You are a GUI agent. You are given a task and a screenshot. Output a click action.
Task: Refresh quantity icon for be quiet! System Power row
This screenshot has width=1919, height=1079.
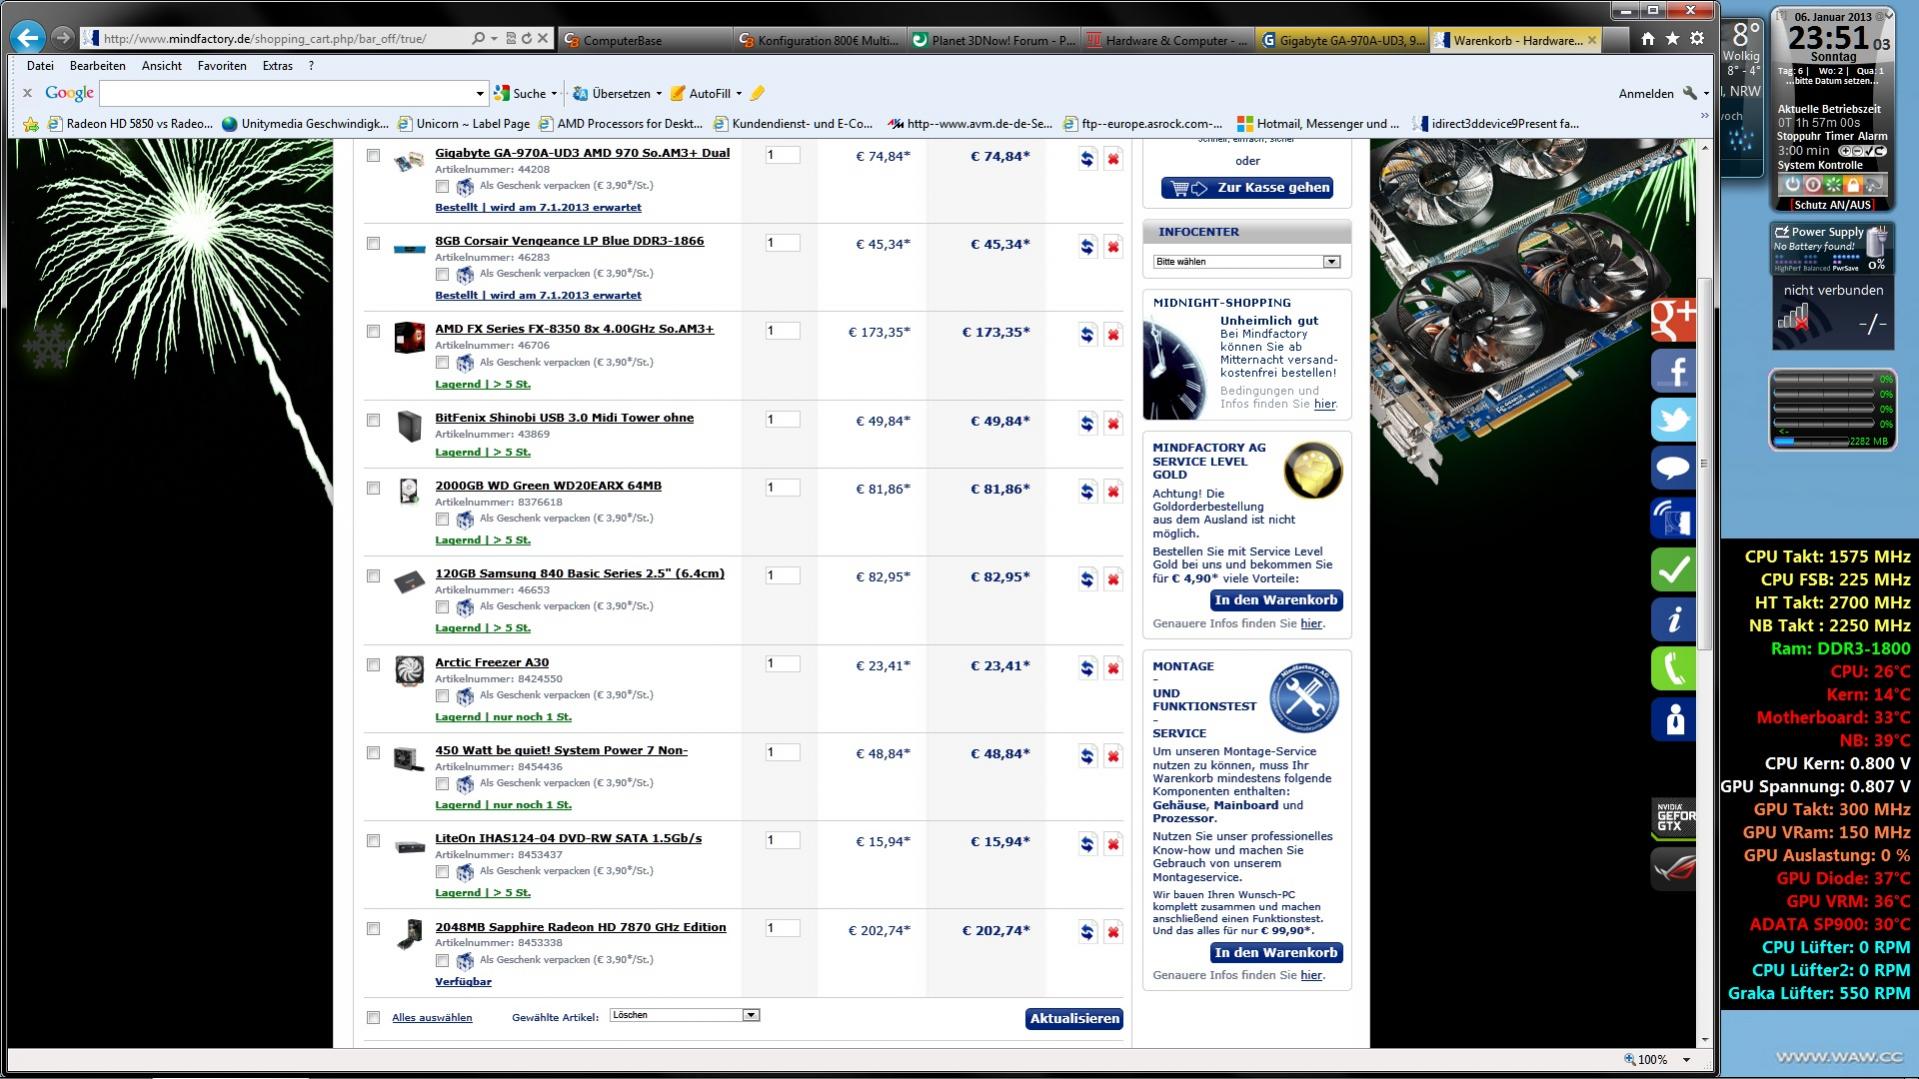[x=1087, y=756]
